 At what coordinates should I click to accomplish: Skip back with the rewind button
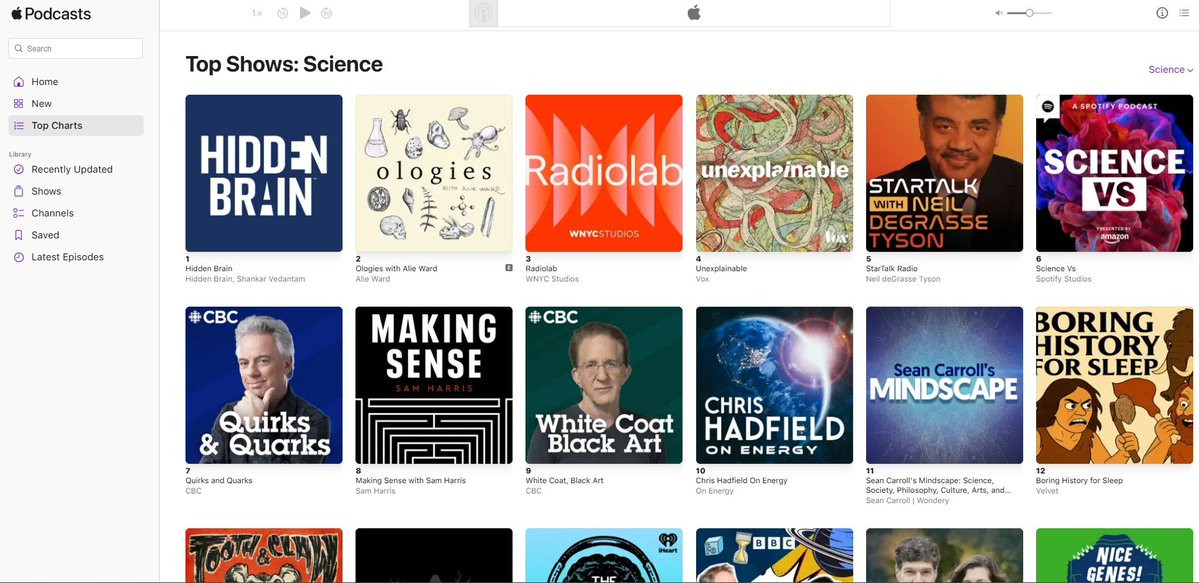click(x=282, y=13)
